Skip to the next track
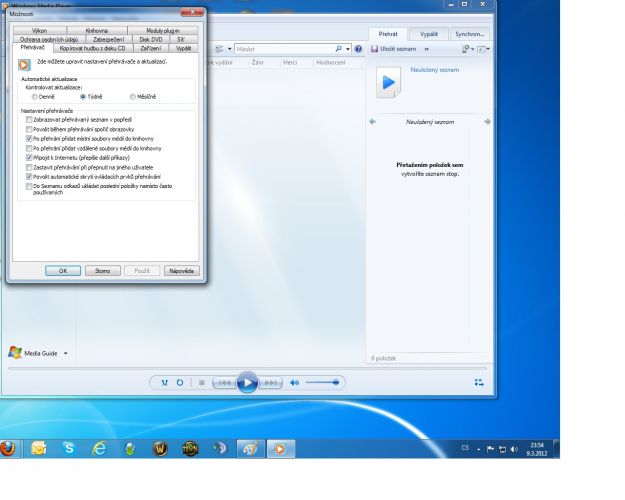 tap(271, 383)
